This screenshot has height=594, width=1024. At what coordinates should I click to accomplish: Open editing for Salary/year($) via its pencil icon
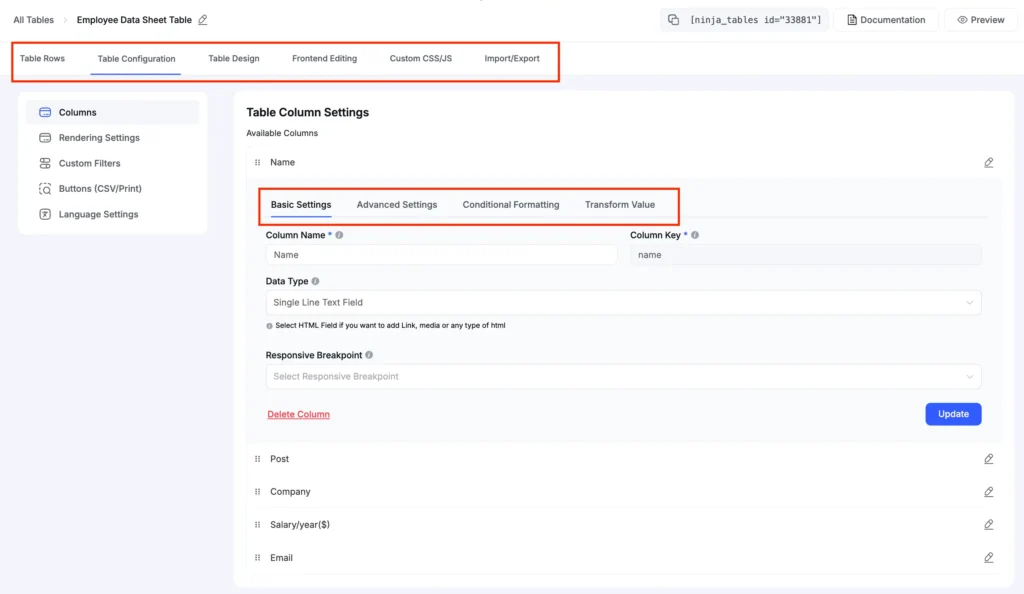(988, 524)
